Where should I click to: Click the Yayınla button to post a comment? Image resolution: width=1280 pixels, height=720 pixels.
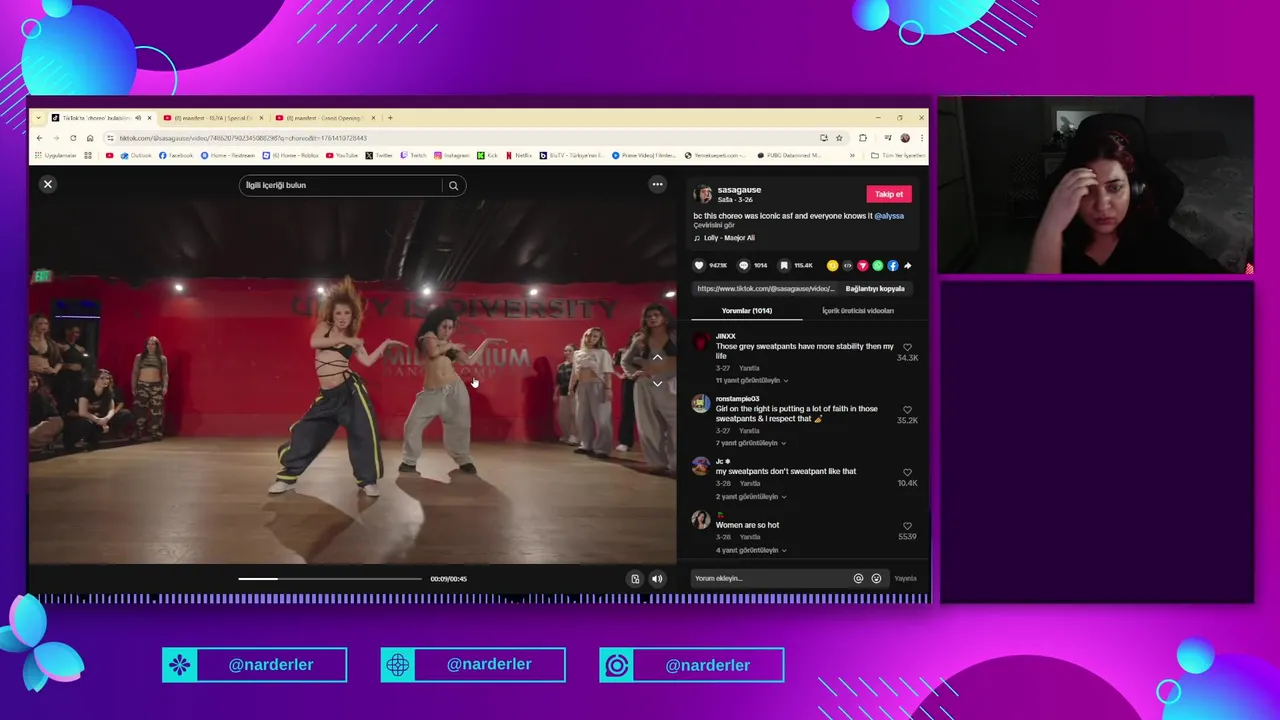click(x=905, y=578)
